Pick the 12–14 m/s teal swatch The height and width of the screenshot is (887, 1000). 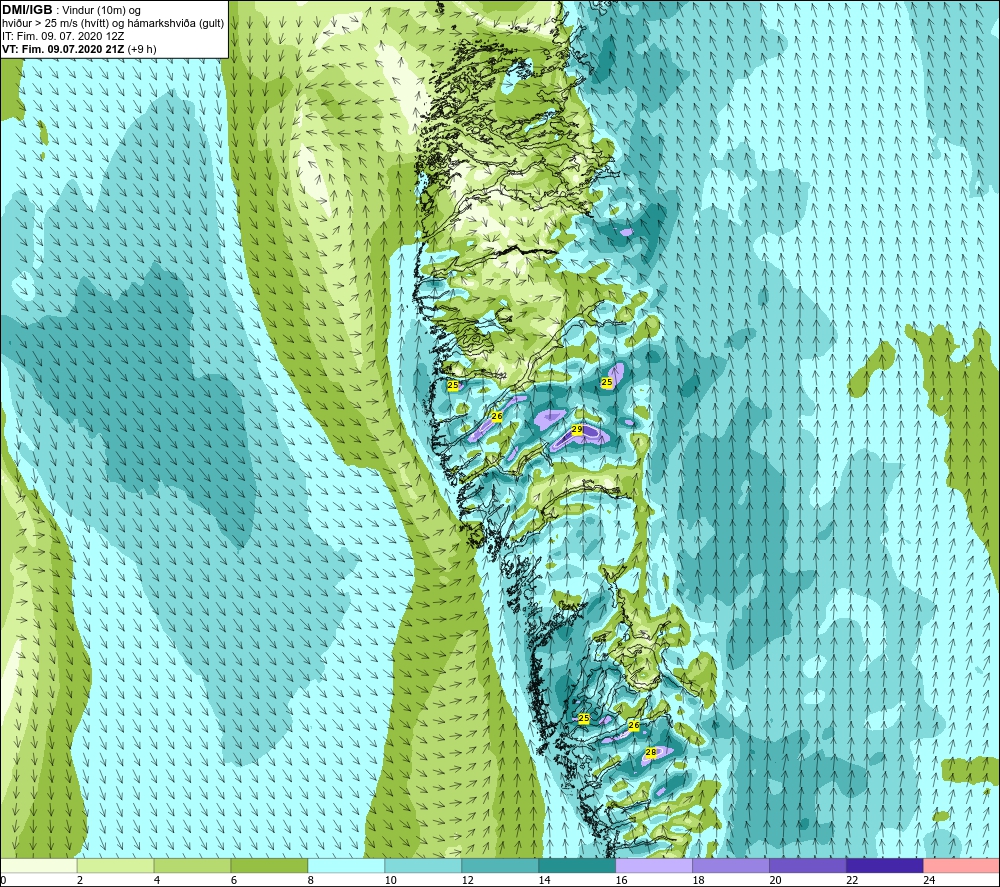500,865
